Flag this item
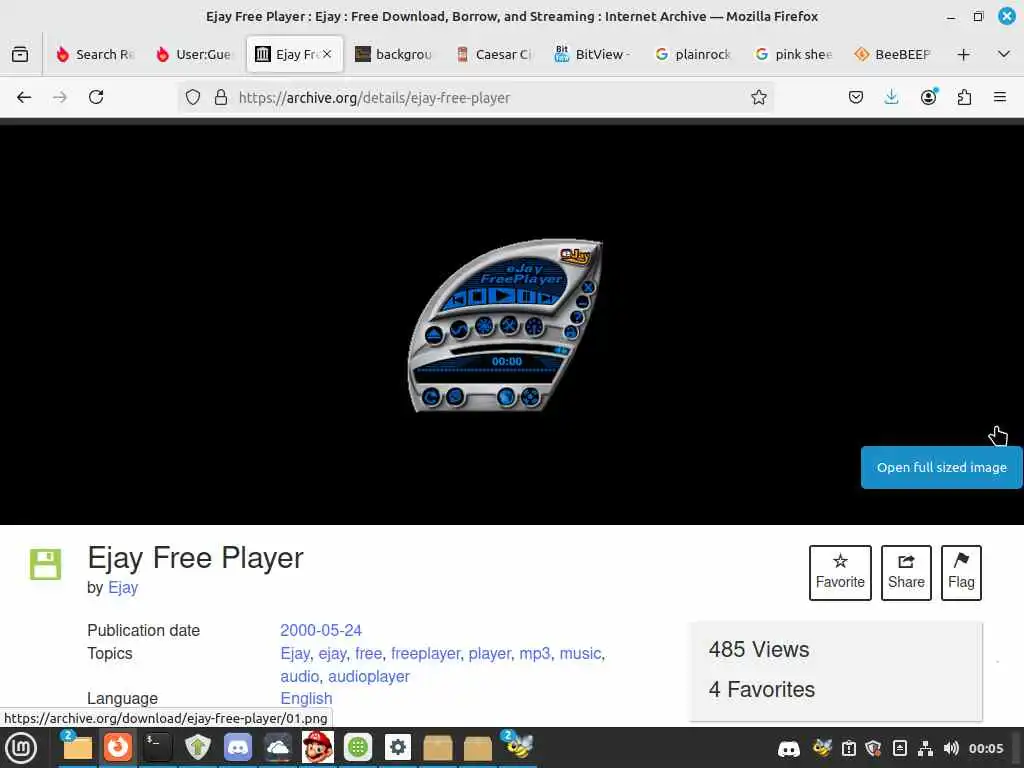This screenshot has height=768, width=1024. tap(961, 573)
